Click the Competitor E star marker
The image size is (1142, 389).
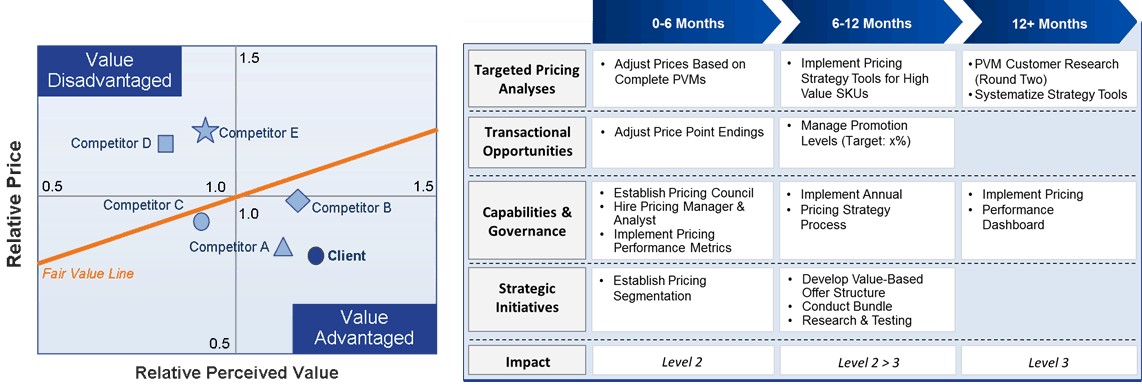tap(205, 130)
